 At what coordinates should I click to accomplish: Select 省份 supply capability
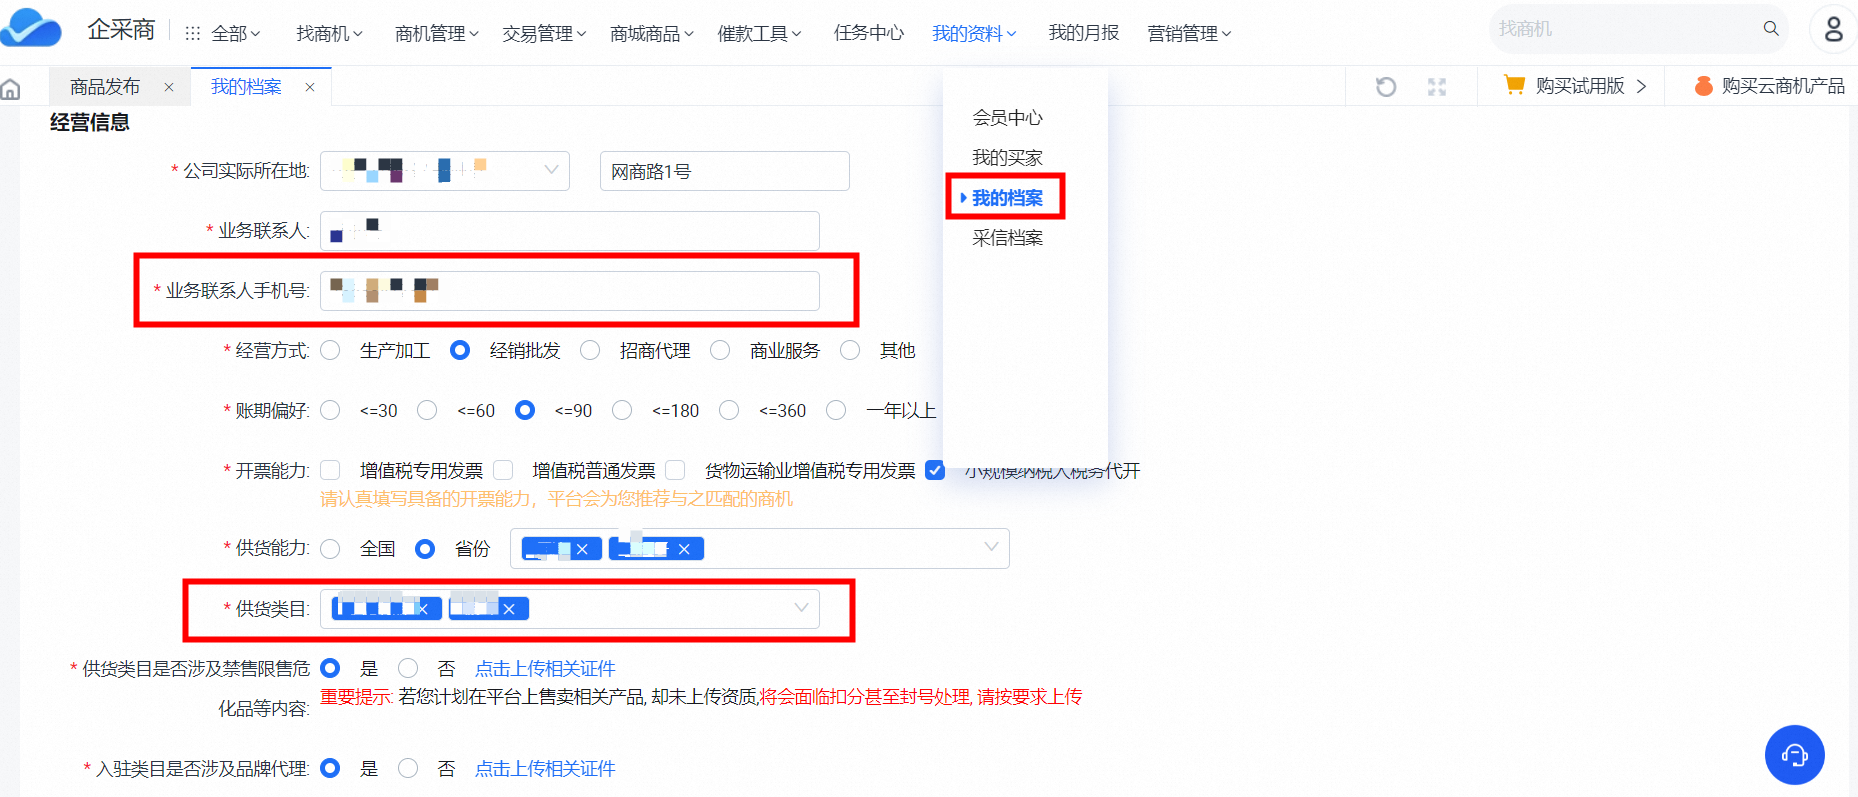pyautogui.click(x=425, y=549)
